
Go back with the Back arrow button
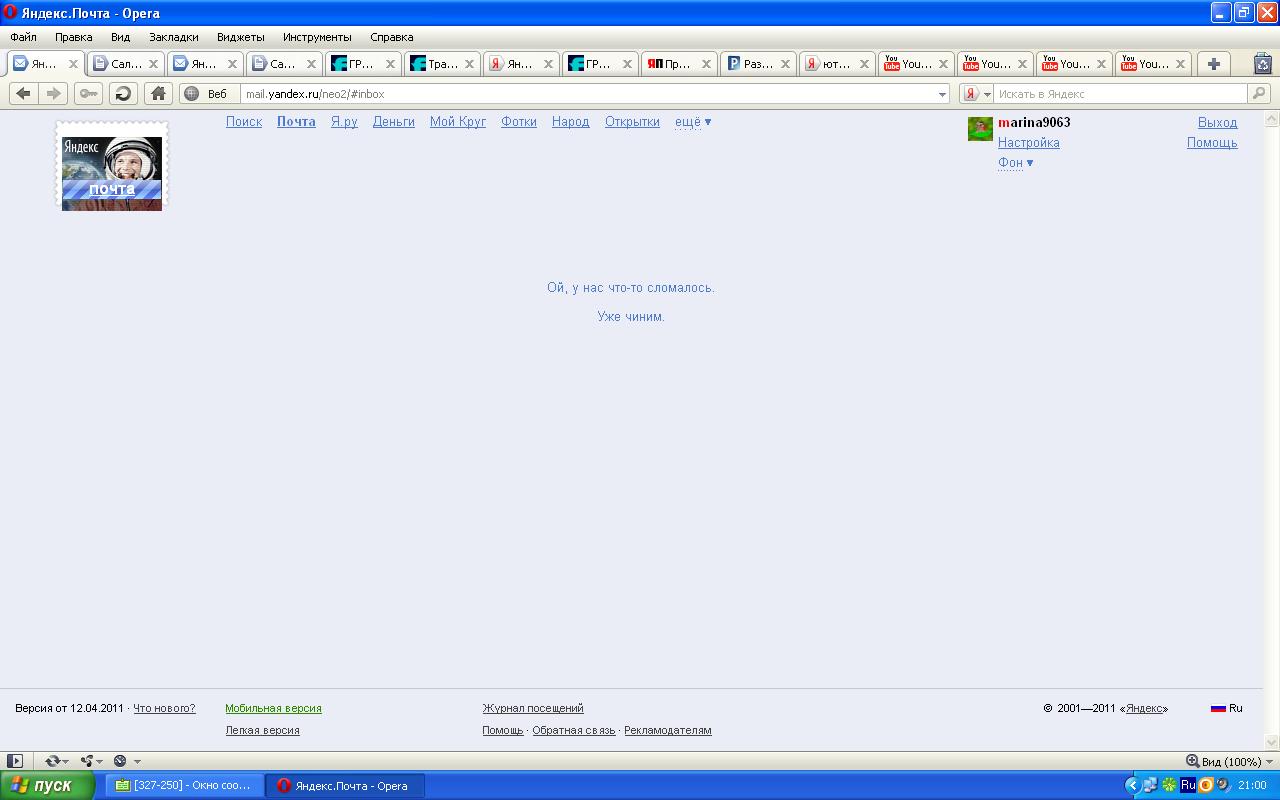(x=24, y=93)
